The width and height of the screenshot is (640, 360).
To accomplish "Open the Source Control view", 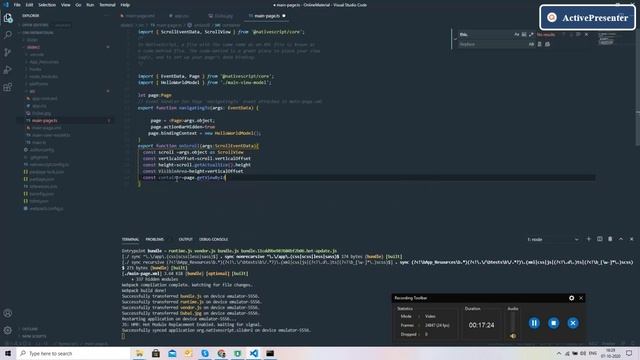I will 8,52.
